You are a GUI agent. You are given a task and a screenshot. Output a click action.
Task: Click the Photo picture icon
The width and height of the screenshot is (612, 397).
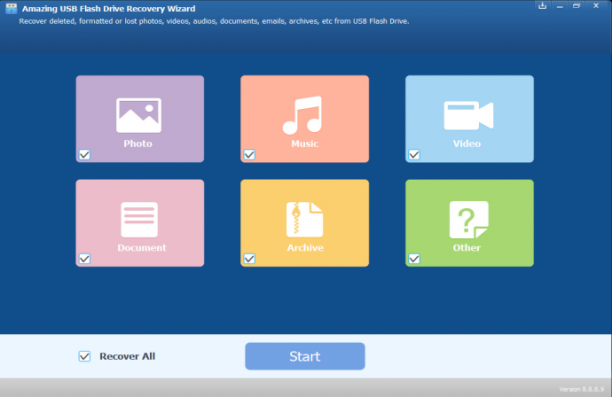tap(139, 116)
